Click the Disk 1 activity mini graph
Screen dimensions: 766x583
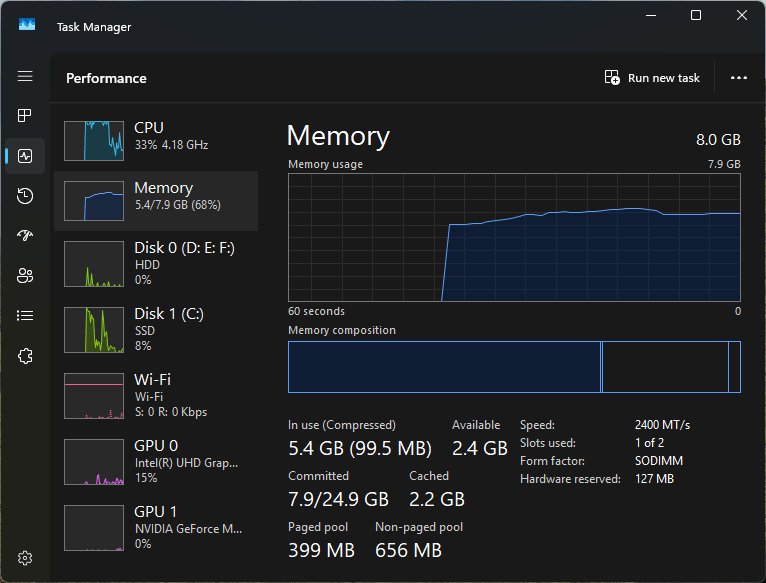[94, 330]
